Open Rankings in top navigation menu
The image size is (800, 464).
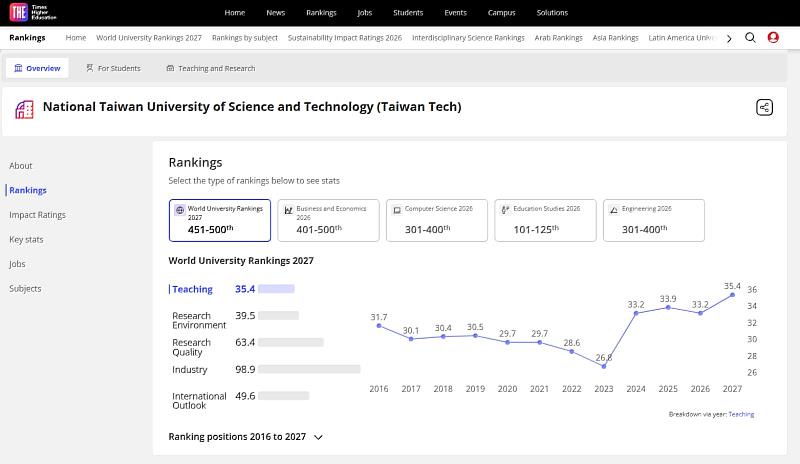321,13
